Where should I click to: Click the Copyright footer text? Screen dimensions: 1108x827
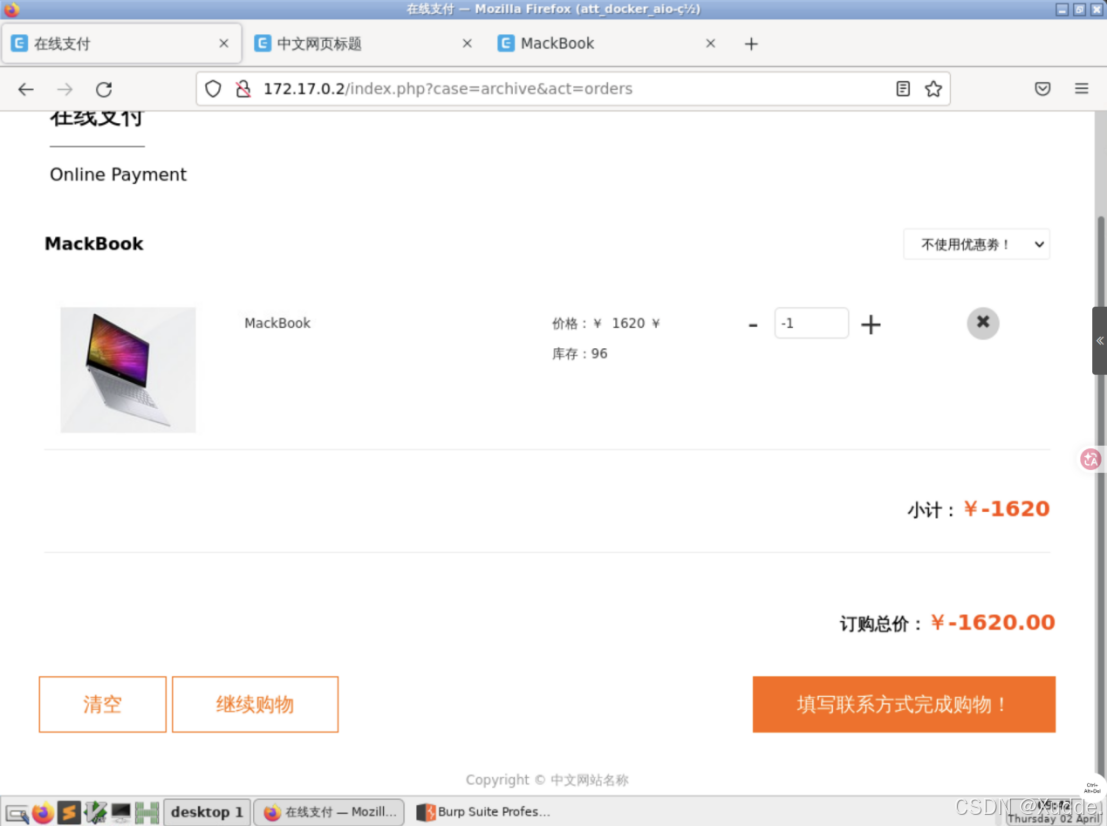547,780
